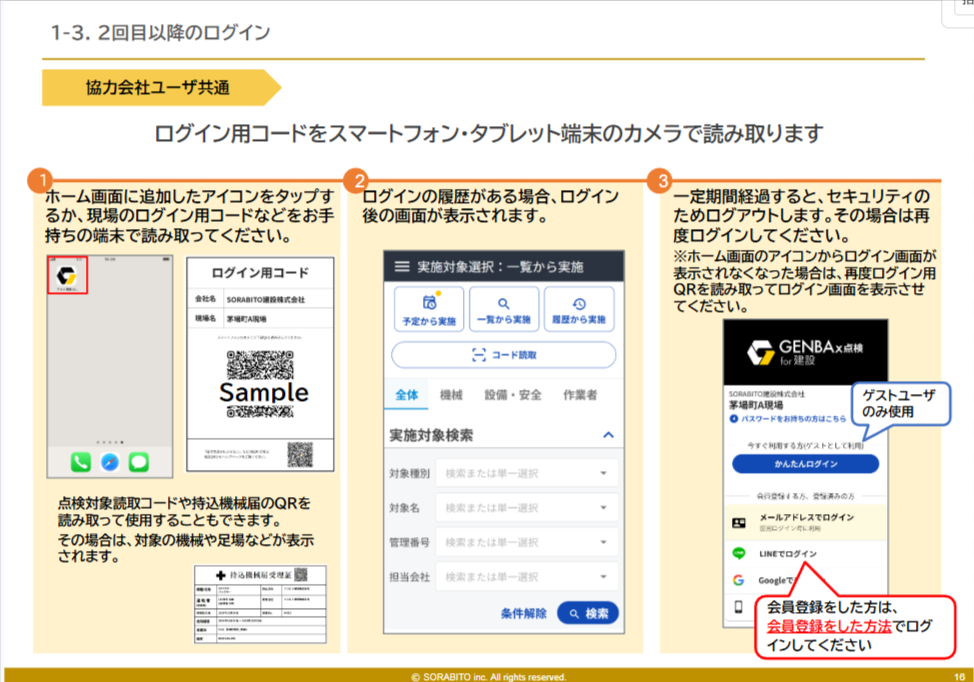The image size is (974, 682).
Task: Select 一覧から実施 magnifier button
Action: pos(504,309)
